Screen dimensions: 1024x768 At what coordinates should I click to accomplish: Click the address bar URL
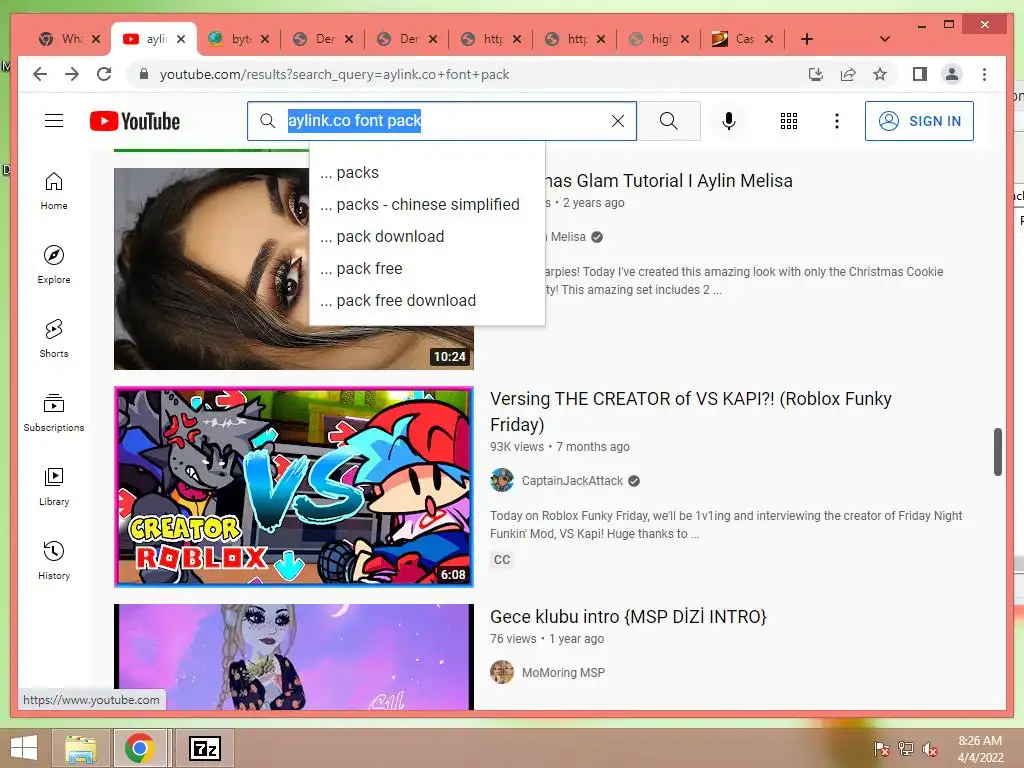pos(334,74)
